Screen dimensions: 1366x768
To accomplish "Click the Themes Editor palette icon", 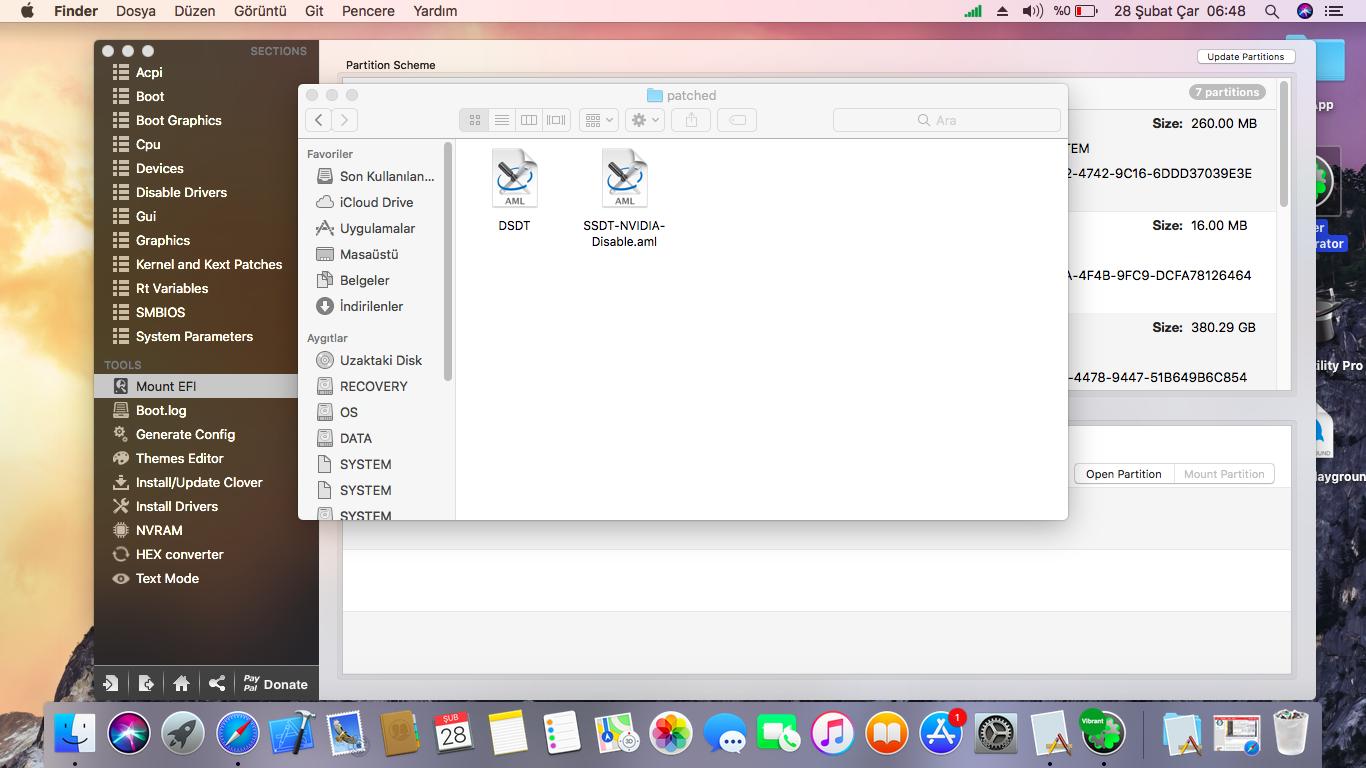I will [x=121, y=458].
